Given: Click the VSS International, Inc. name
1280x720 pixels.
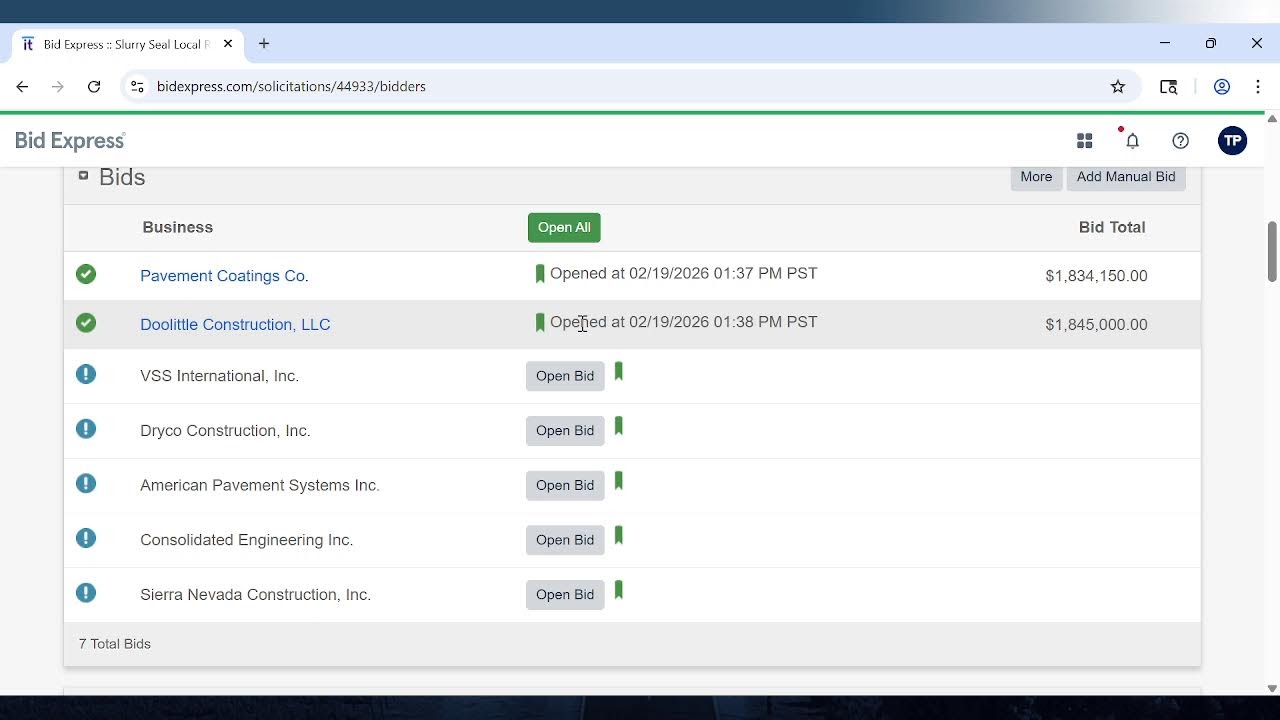Looking at the screenshot, I should coord(220,376).
